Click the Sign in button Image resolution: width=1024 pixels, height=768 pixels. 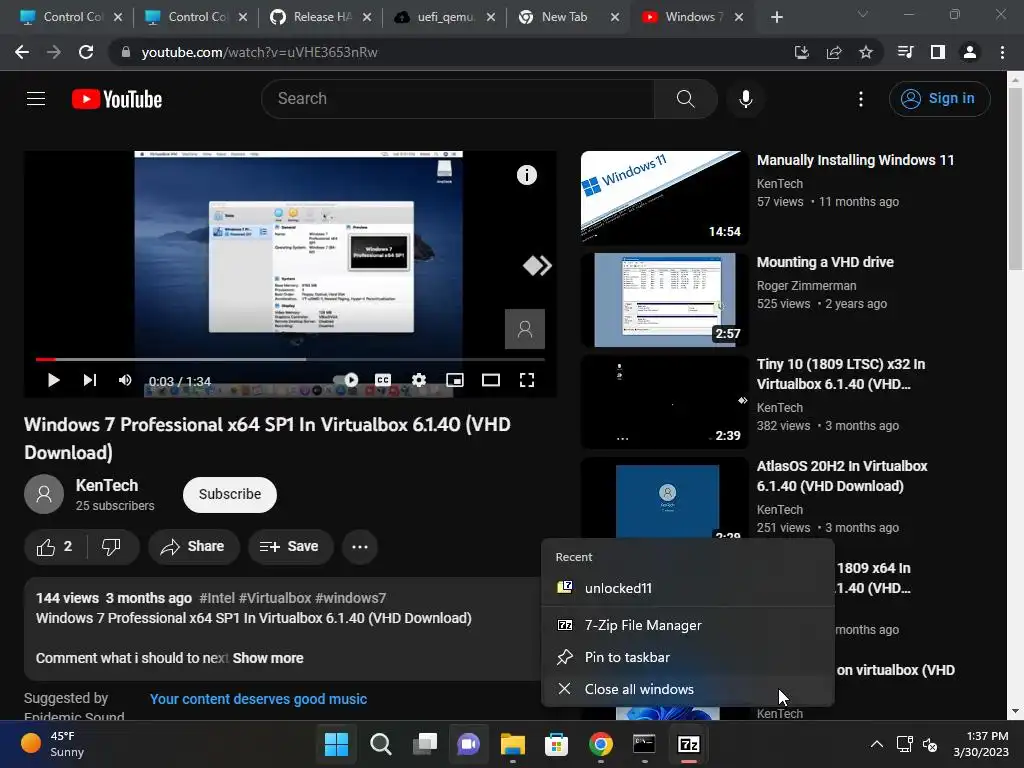click(939, 99)
